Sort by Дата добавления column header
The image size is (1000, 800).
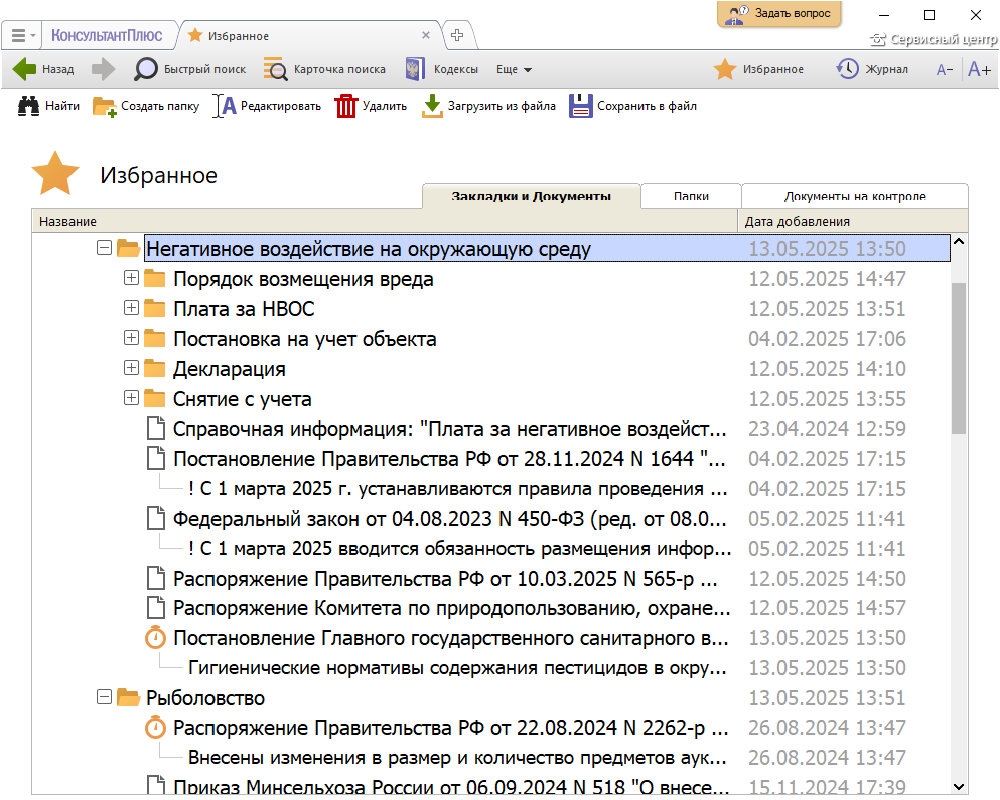(x=853, y=221)
